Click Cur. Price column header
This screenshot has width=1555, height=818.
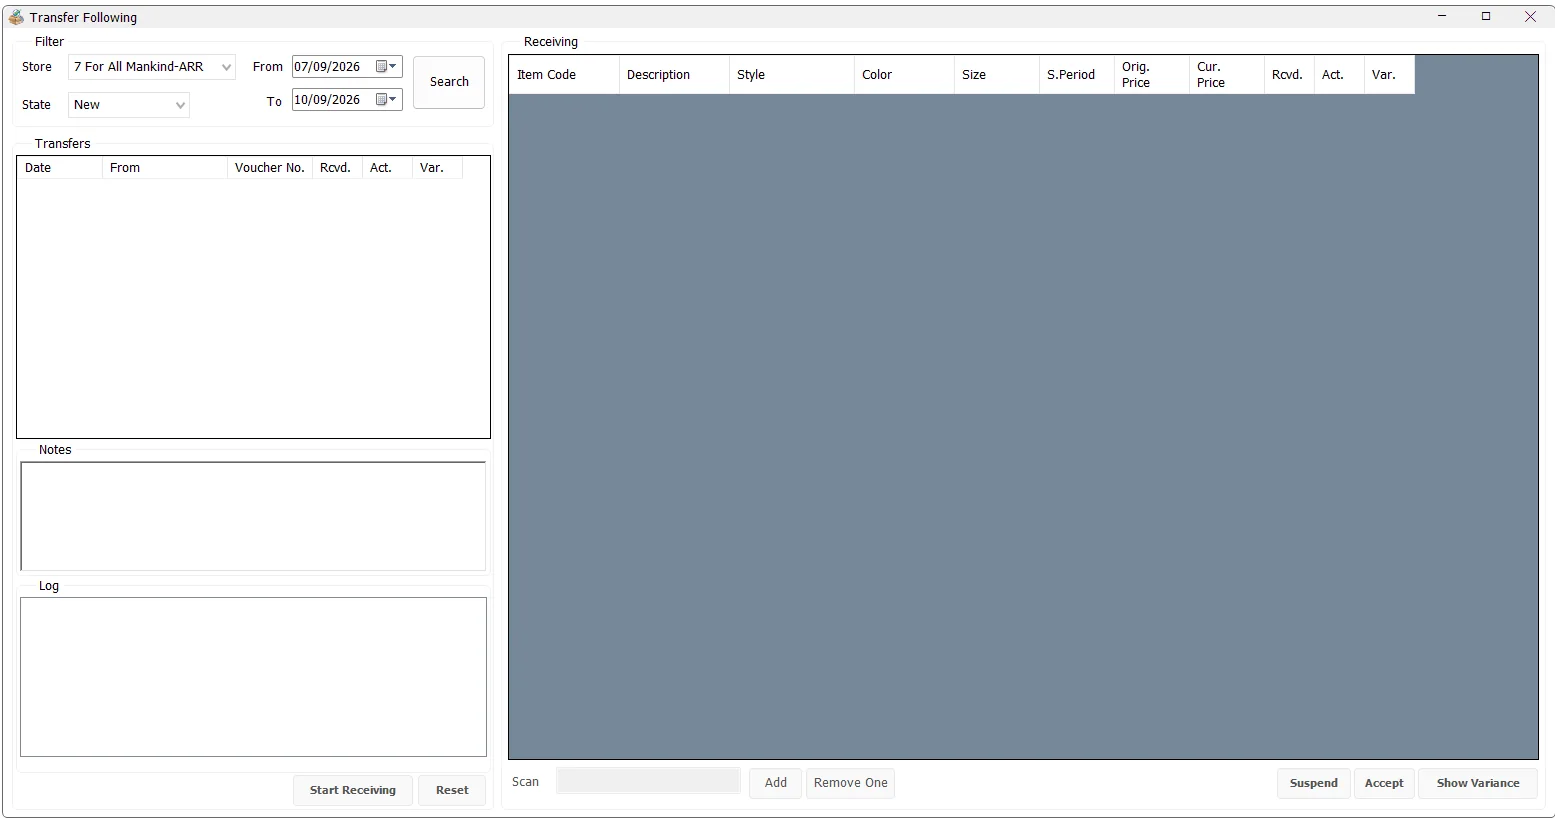pos(1227,75)
